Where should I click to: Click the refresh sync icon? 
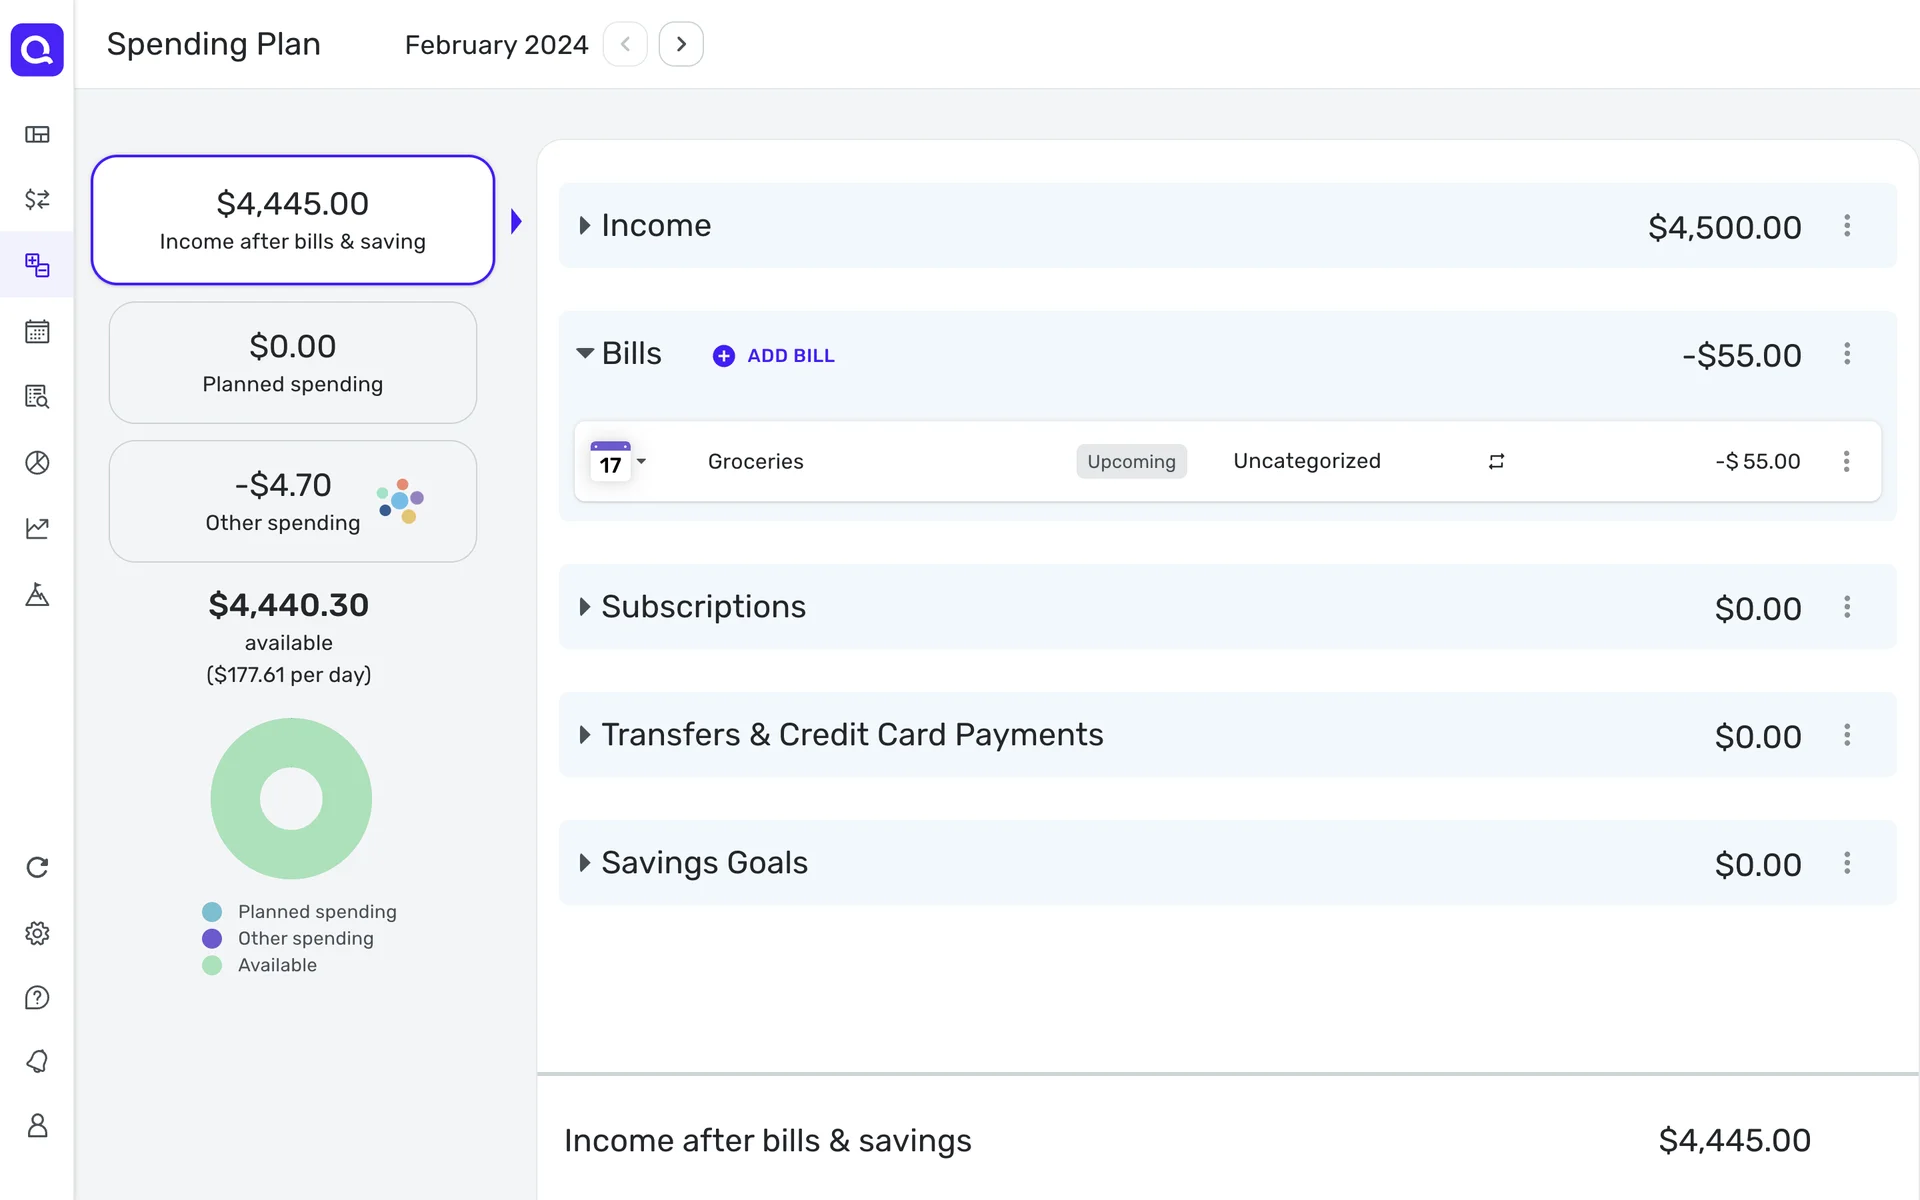pos(37,867)
